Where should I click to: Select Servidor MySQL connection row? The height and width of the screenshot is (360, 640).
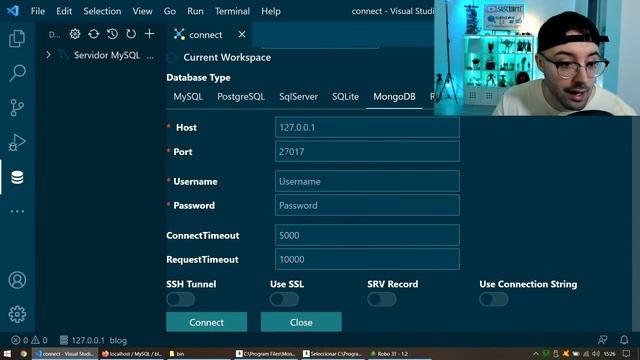(101, 55)
